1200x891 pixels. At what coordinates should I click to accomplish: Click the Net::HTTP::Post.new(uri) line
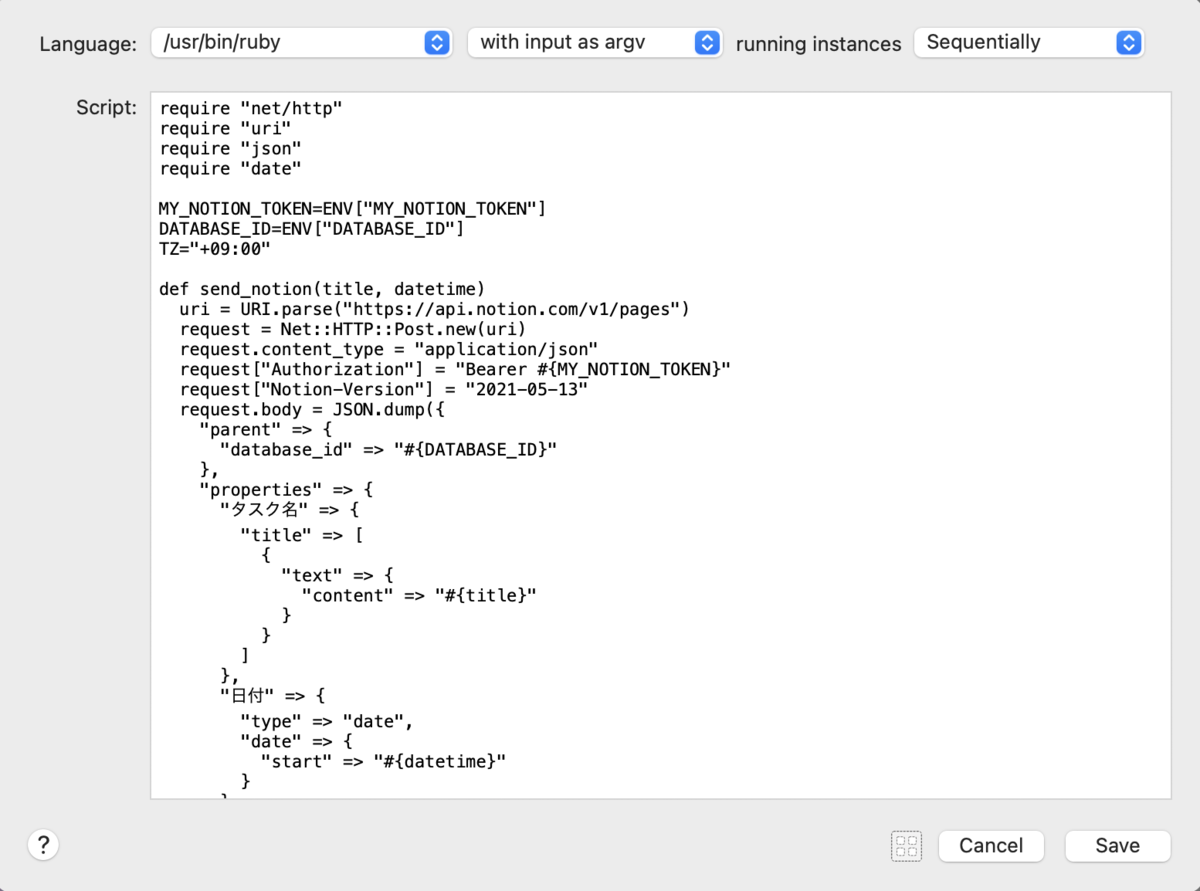pos(353,329)
